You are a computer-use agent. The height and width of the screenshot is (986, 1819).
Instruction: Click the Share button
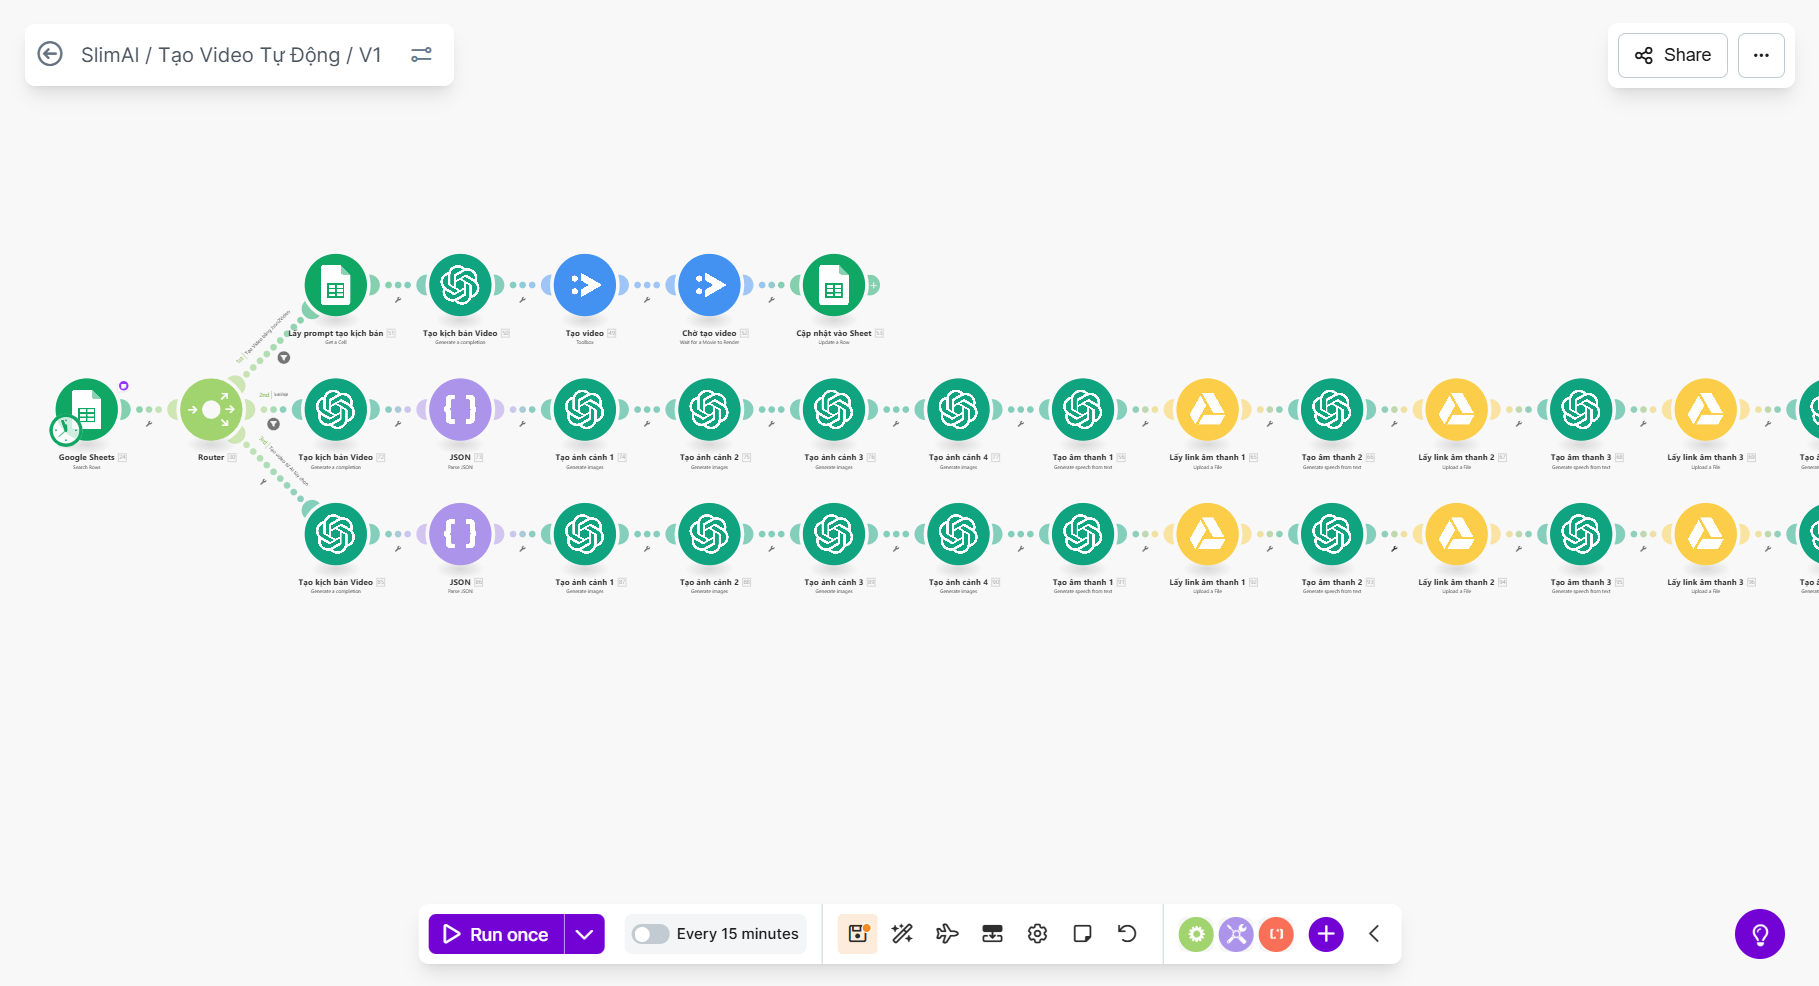pyautogui.click(x=1673, y=55)
